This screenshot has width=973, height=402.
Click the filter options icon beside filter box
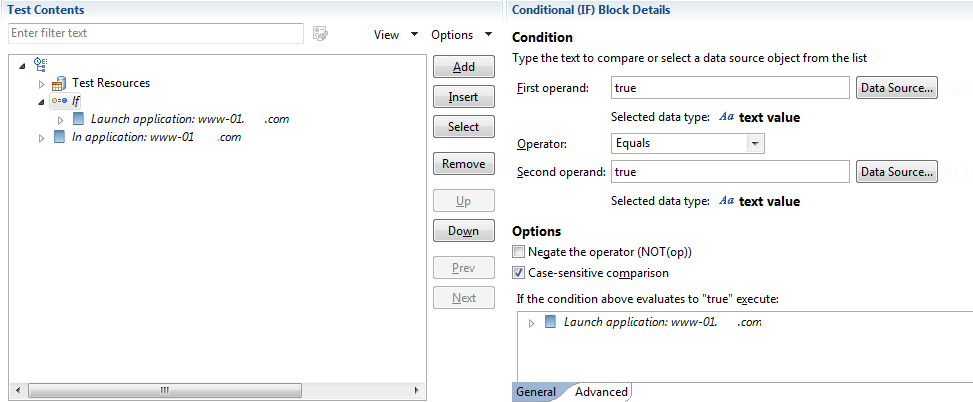(320, 34)
